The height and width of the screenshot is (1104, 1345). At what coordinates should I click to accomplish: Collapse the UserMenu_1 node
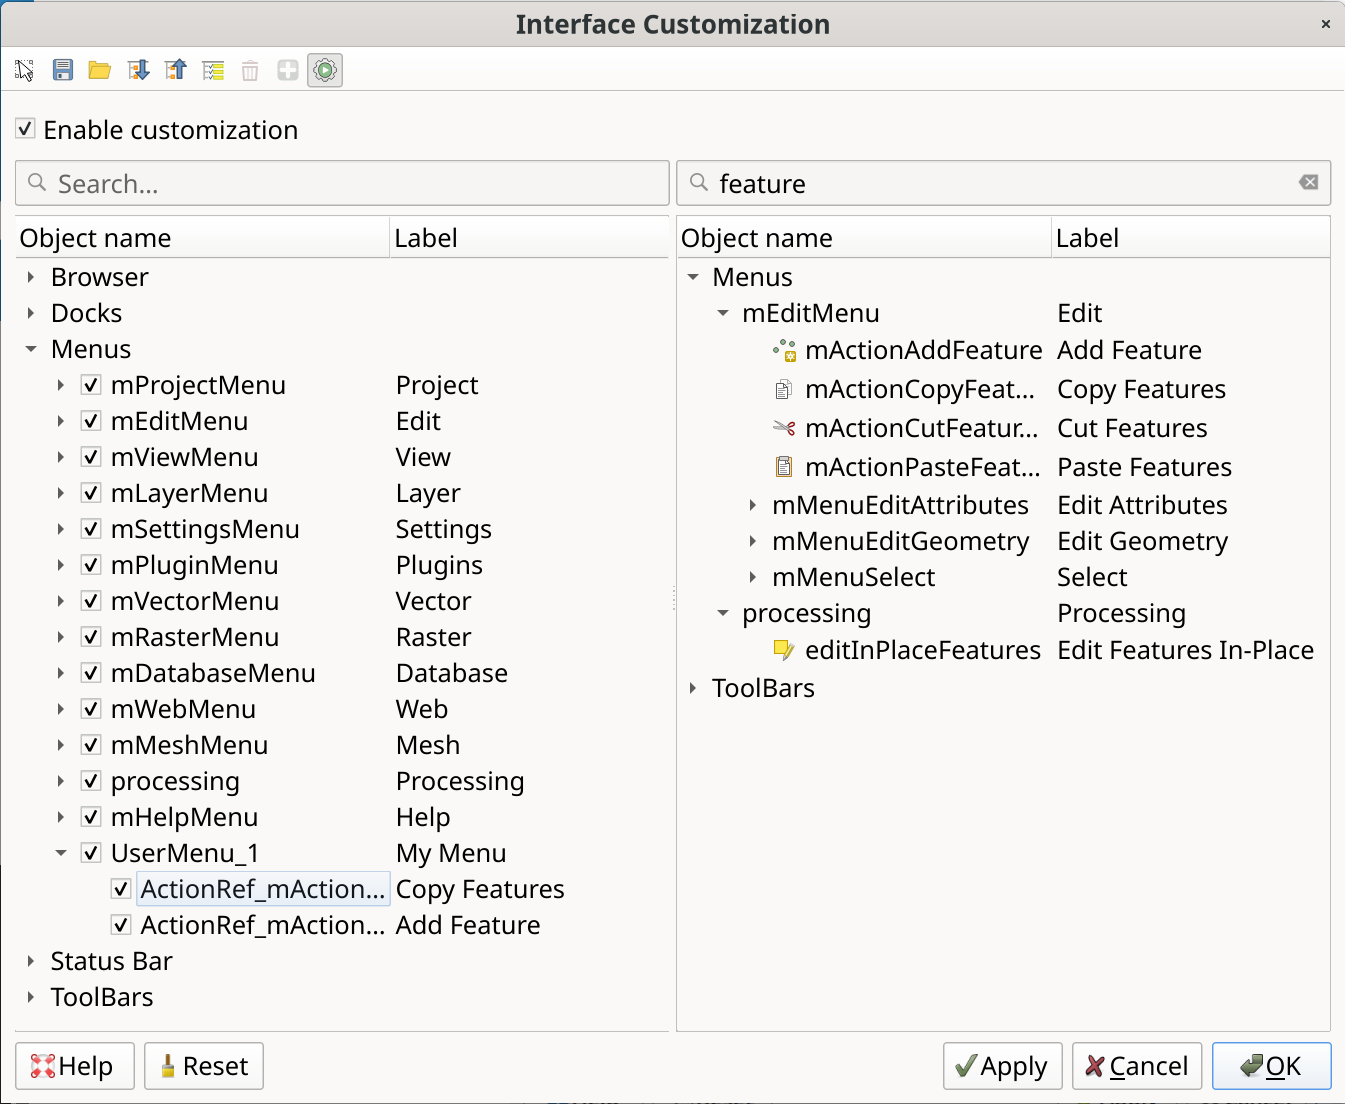click(x=61, y=853)
